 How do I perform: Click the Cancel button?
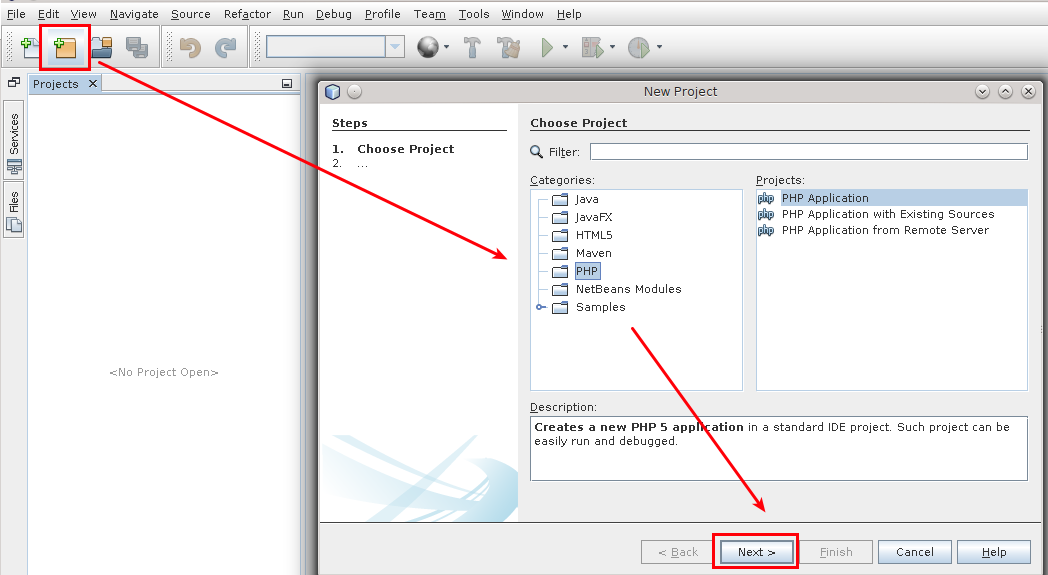pyautogui.click(x=914, y=552)
